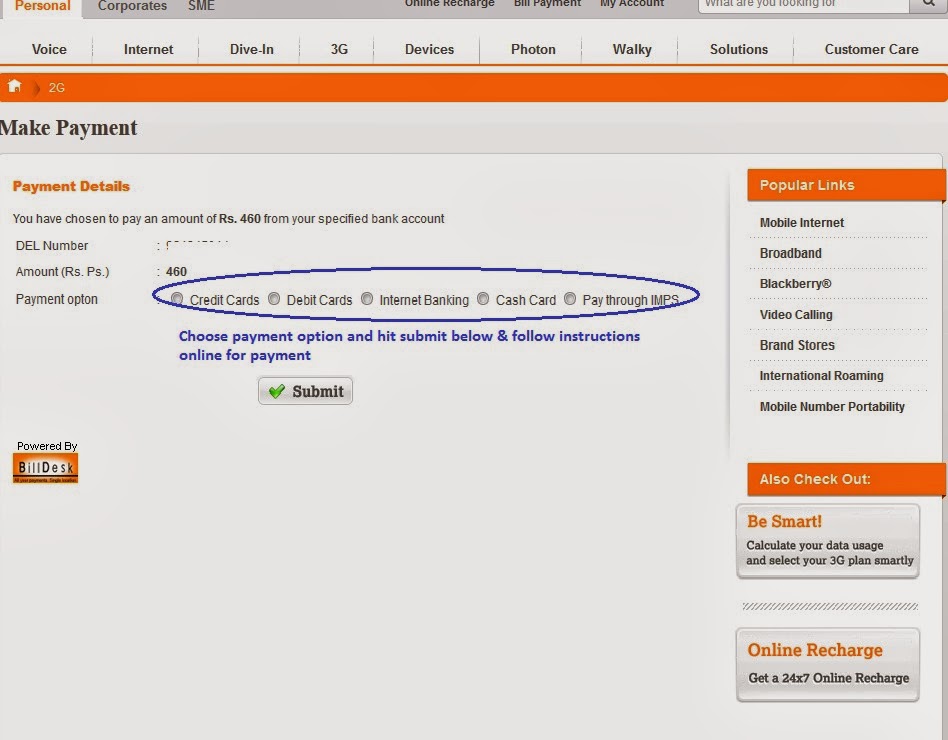Open the Broadband link under Popular Links
948x740 pixels.
tap(791, 253)
